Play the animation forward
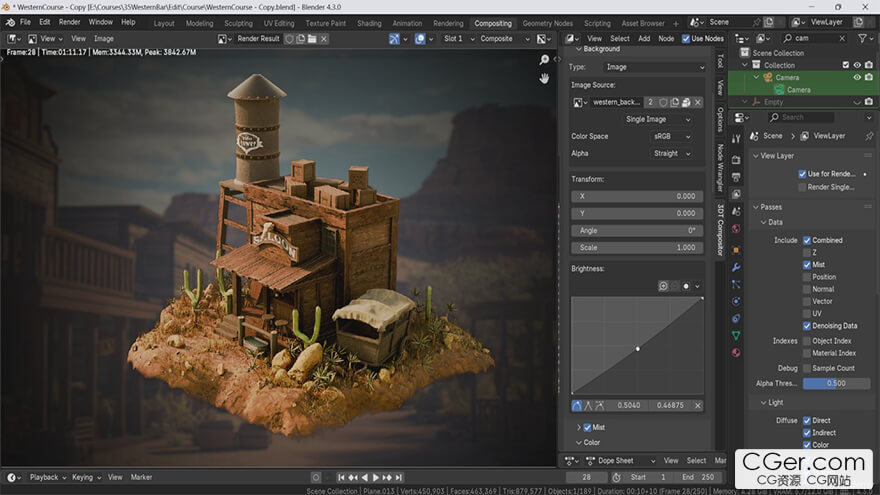The height and width of the screenshot is (495, 880). [375, 478]
